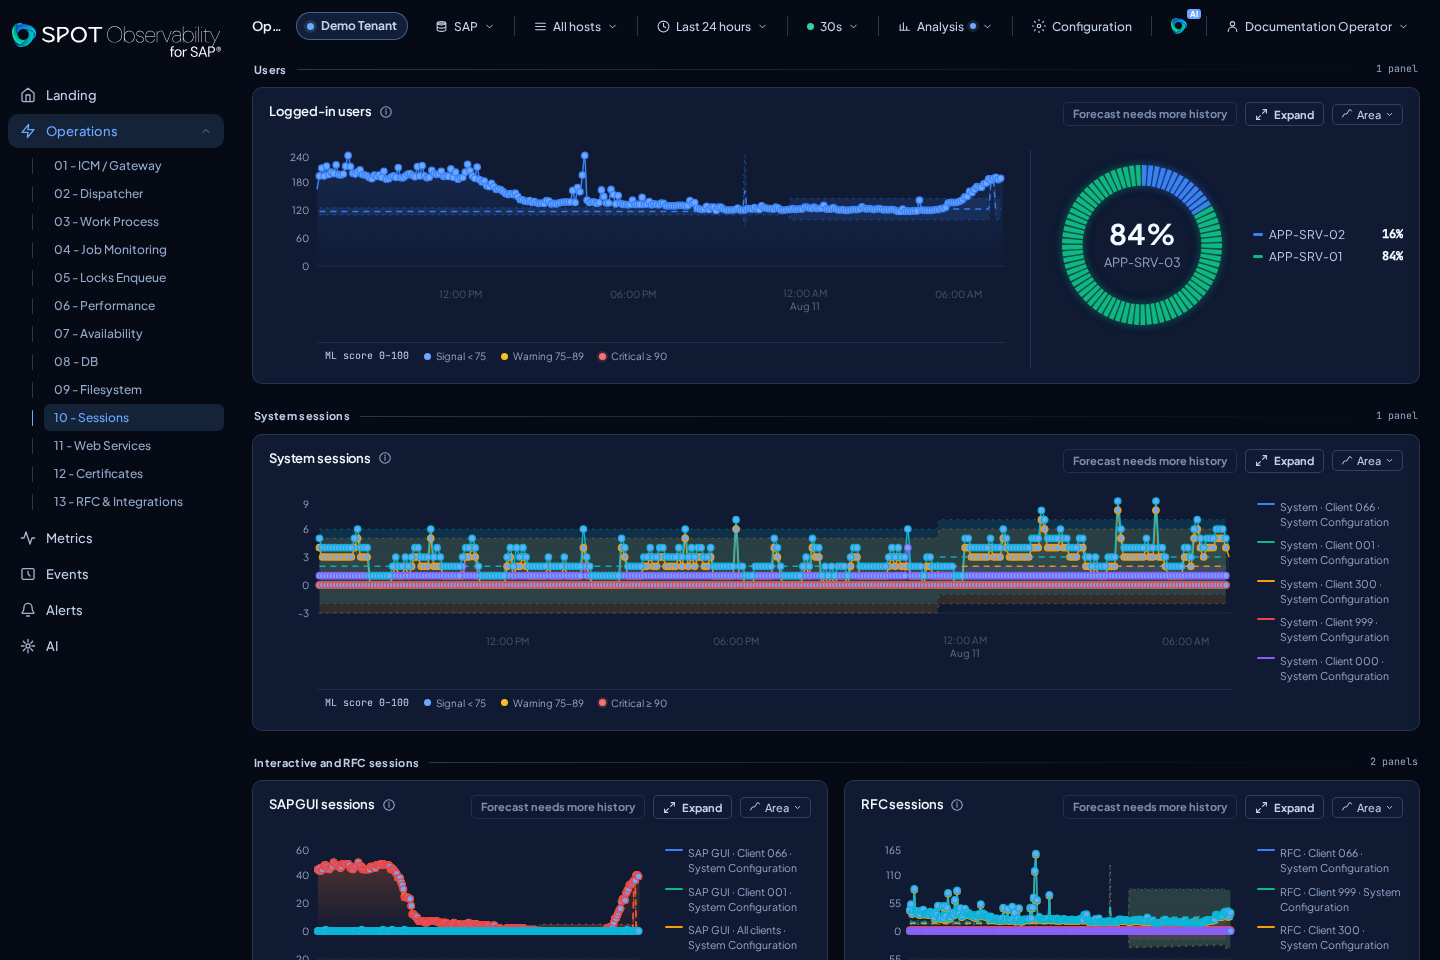
Task: Open Area chart type dropdown in System sessions
Action: coord(1367,461)
